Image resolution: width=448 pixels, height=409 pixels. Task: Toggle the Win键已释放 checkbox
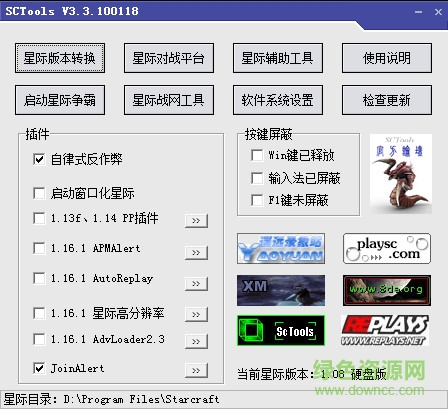(257, 155)
